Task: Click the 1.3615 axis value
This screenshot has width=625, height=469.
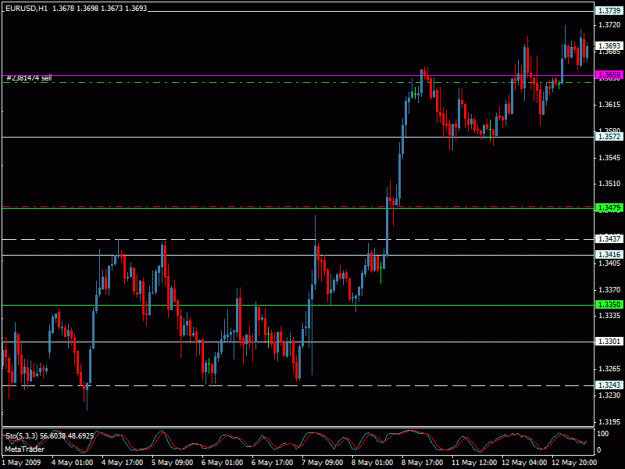Action: 609,104
